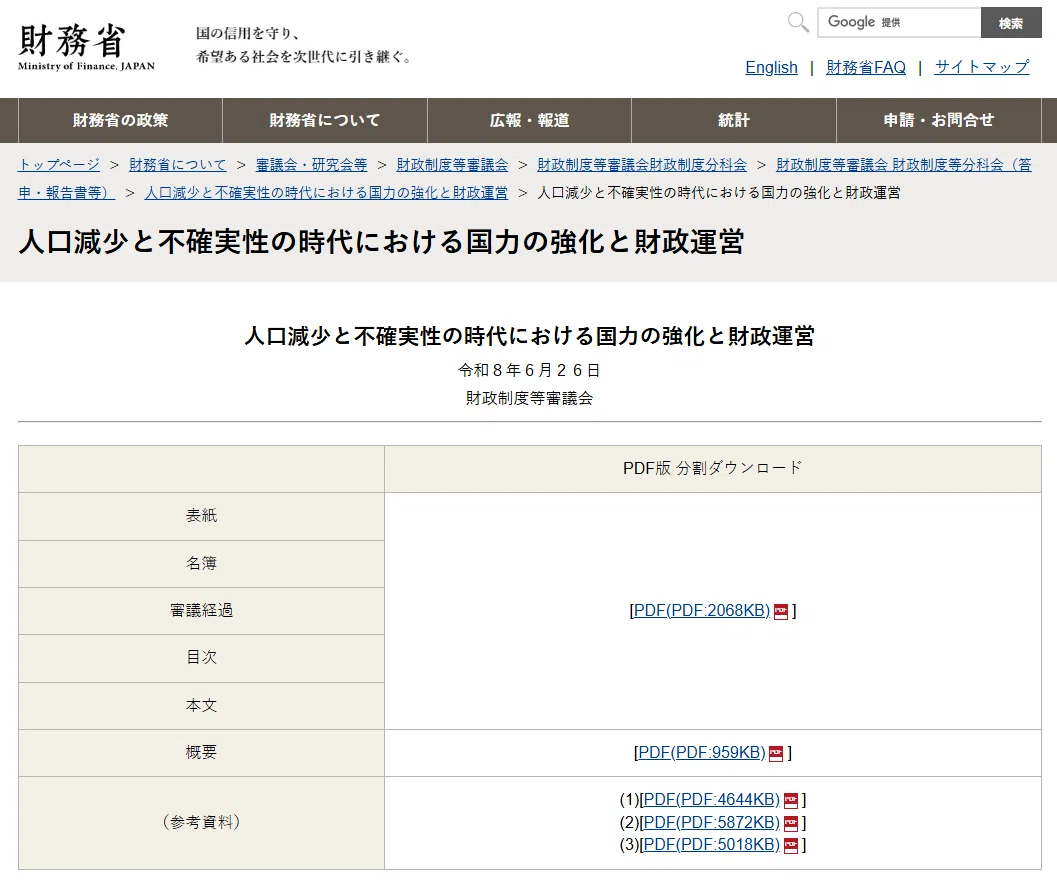Screen dimensions: 1057x881
Task: Click the 目次 table cell
Action: (202, 658)
